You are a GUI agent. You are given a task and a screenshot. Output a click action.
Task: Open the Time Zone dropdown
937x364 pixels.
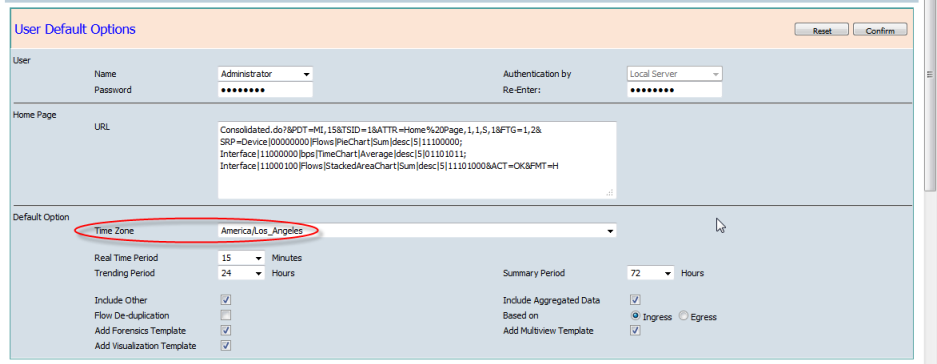[x=417, y=230]
